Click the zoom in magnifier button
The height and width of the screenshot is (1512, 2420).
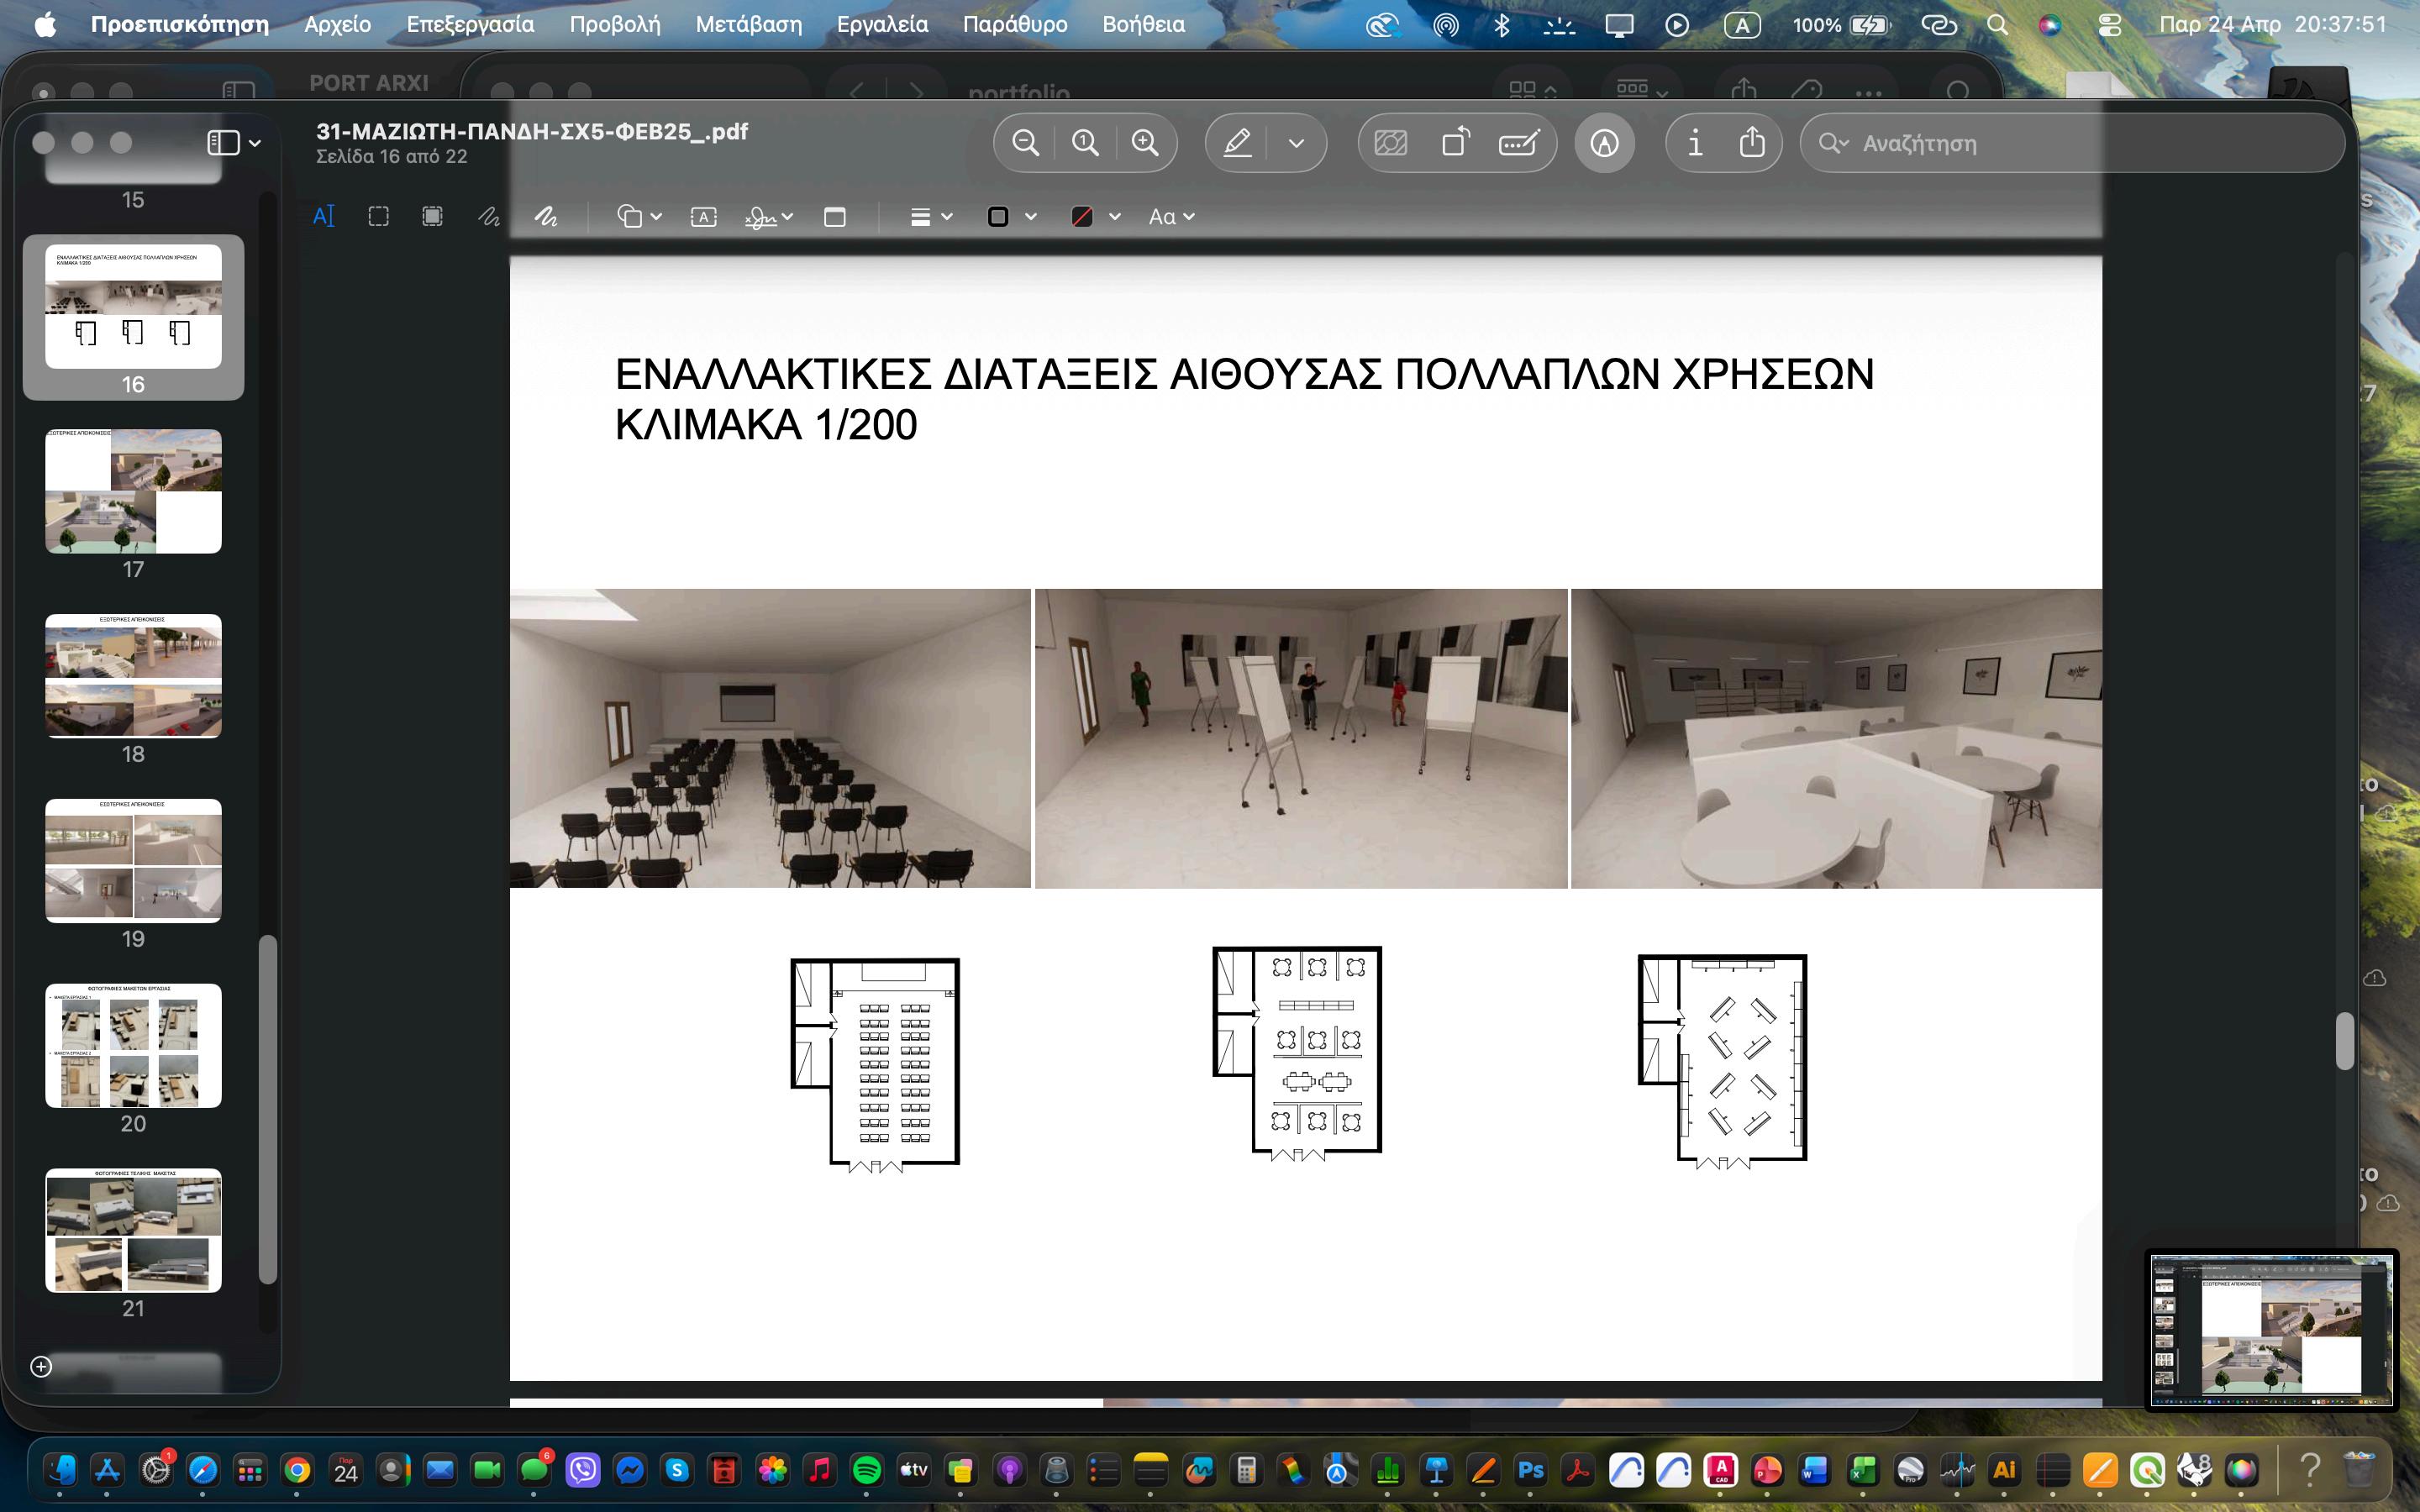tap(1145, 143)
